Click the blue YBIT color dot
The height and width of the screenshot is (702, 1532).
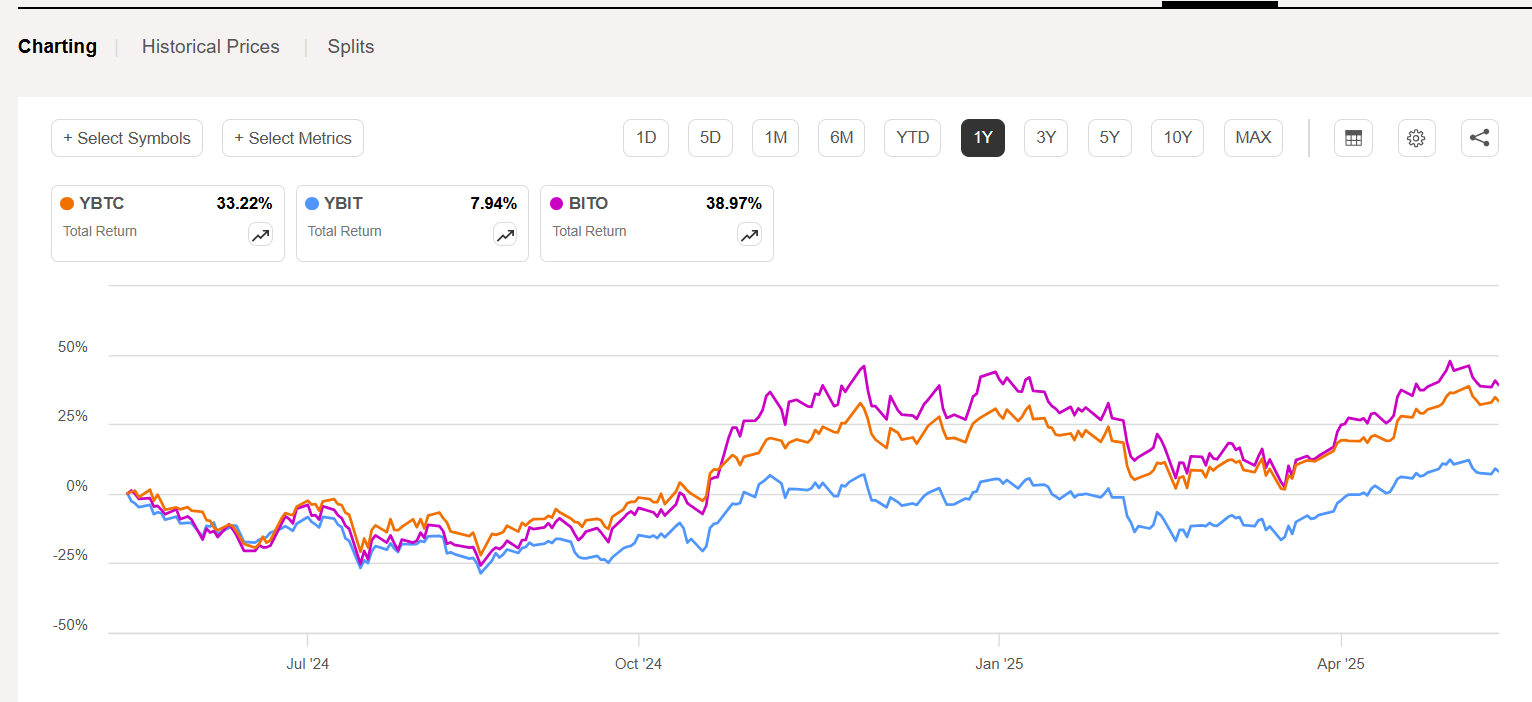(312, 204)
